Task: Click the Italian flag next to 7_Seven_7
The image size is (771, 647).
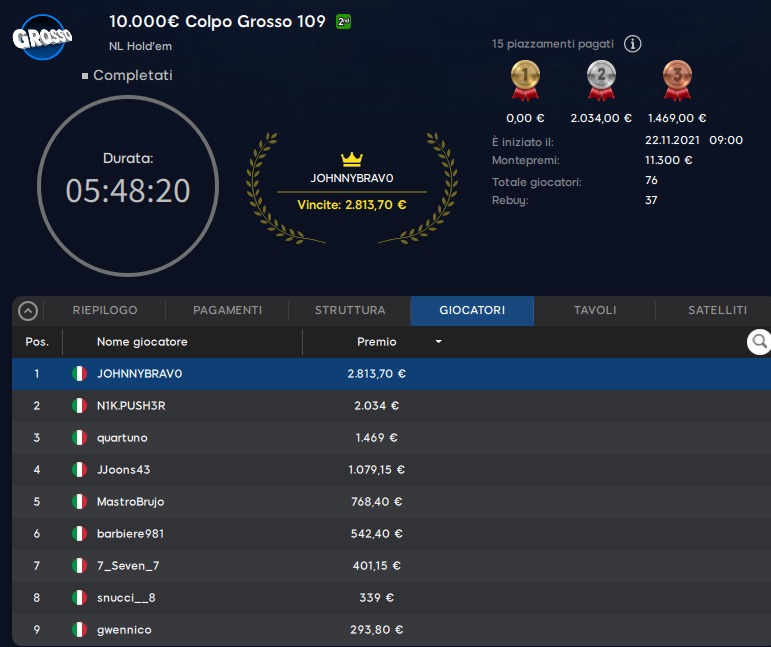Action: [x=79, y=565]
